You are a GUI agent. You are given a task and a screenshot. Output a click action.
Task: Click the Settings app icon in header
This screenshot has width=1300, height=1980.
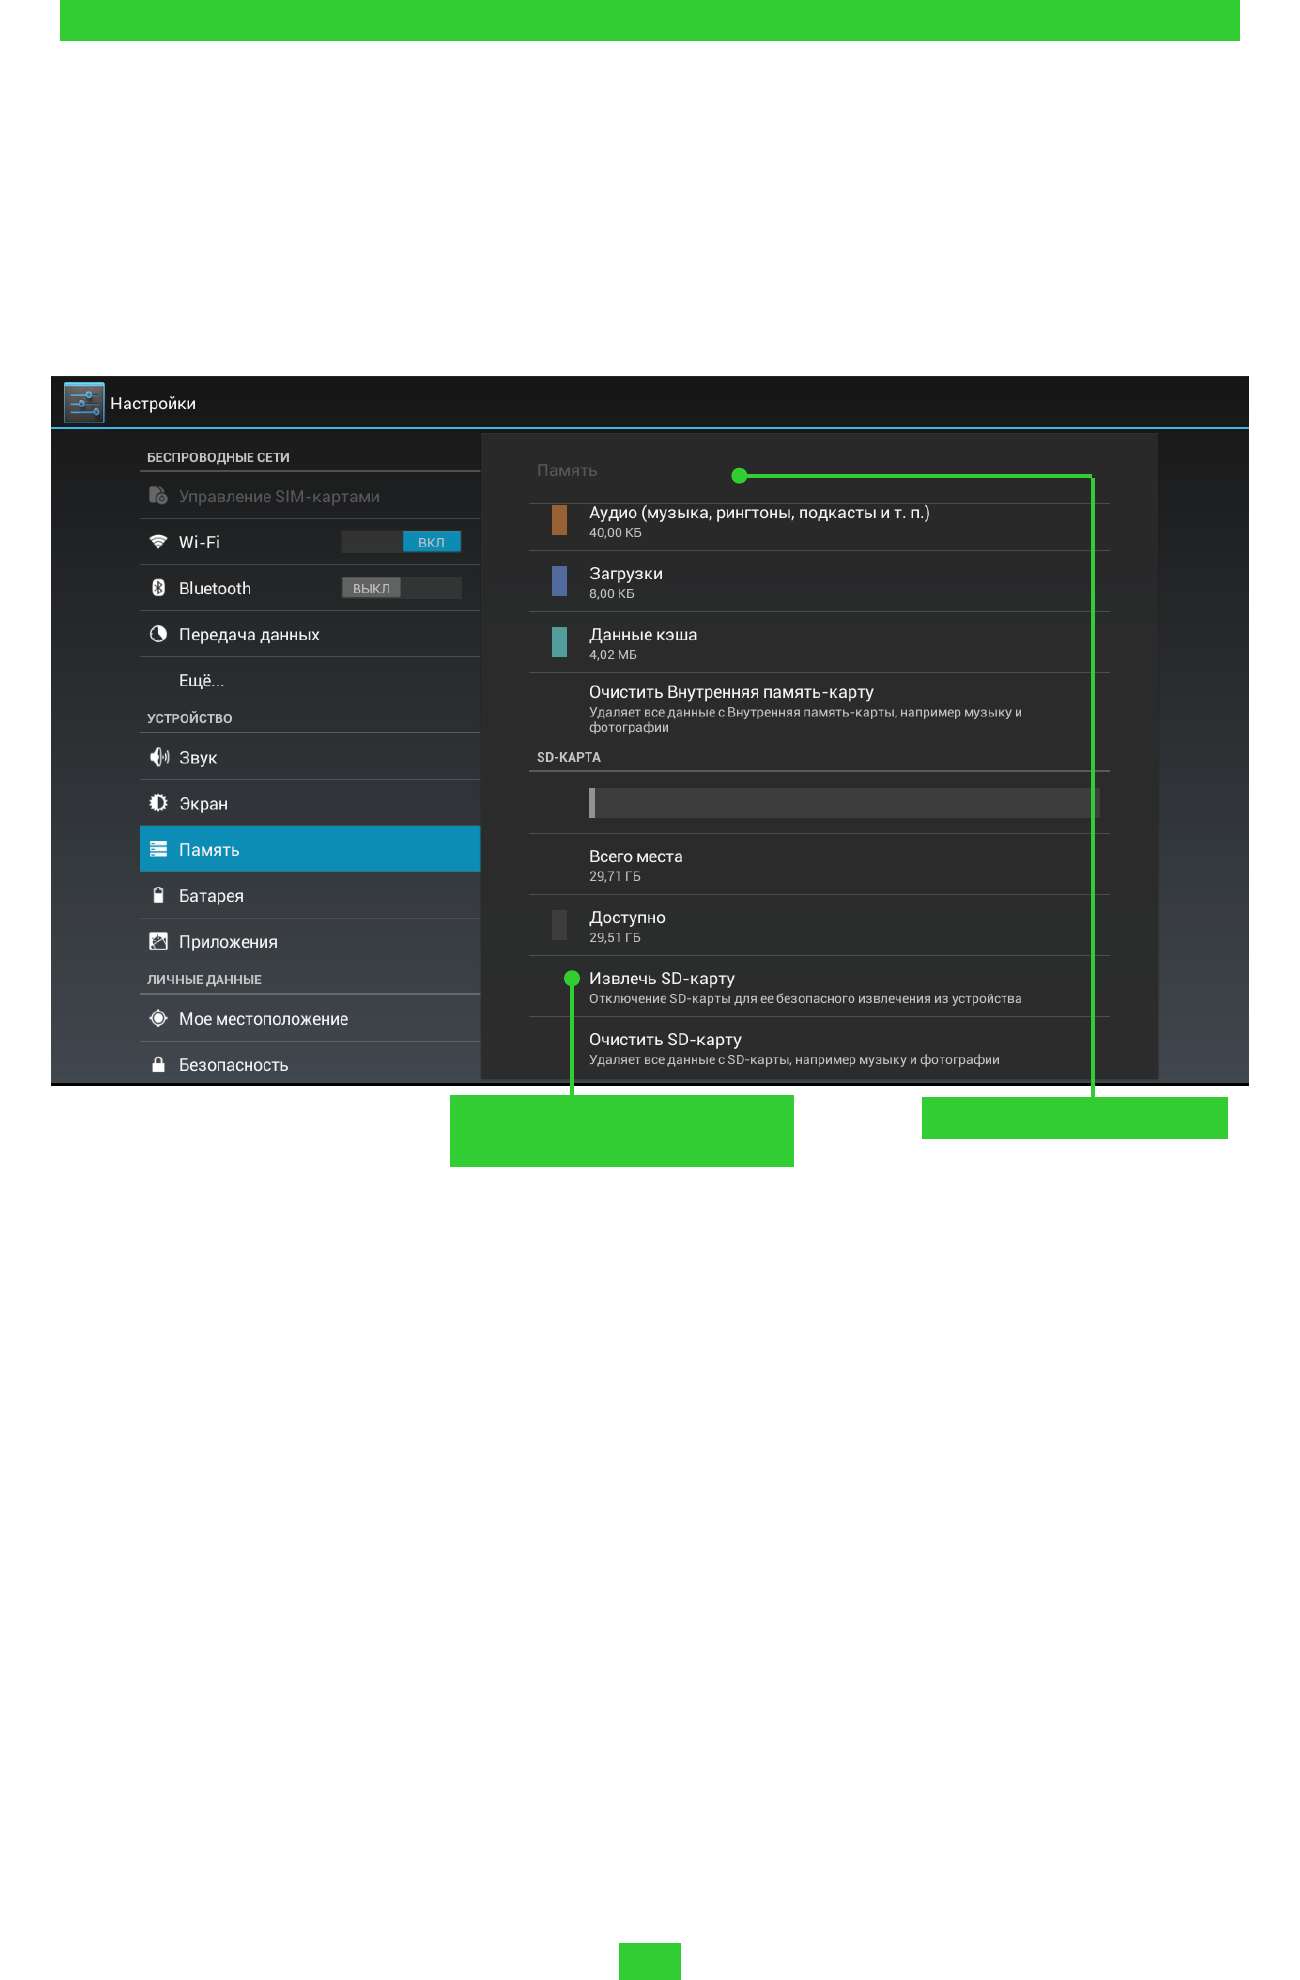point(84,403)
